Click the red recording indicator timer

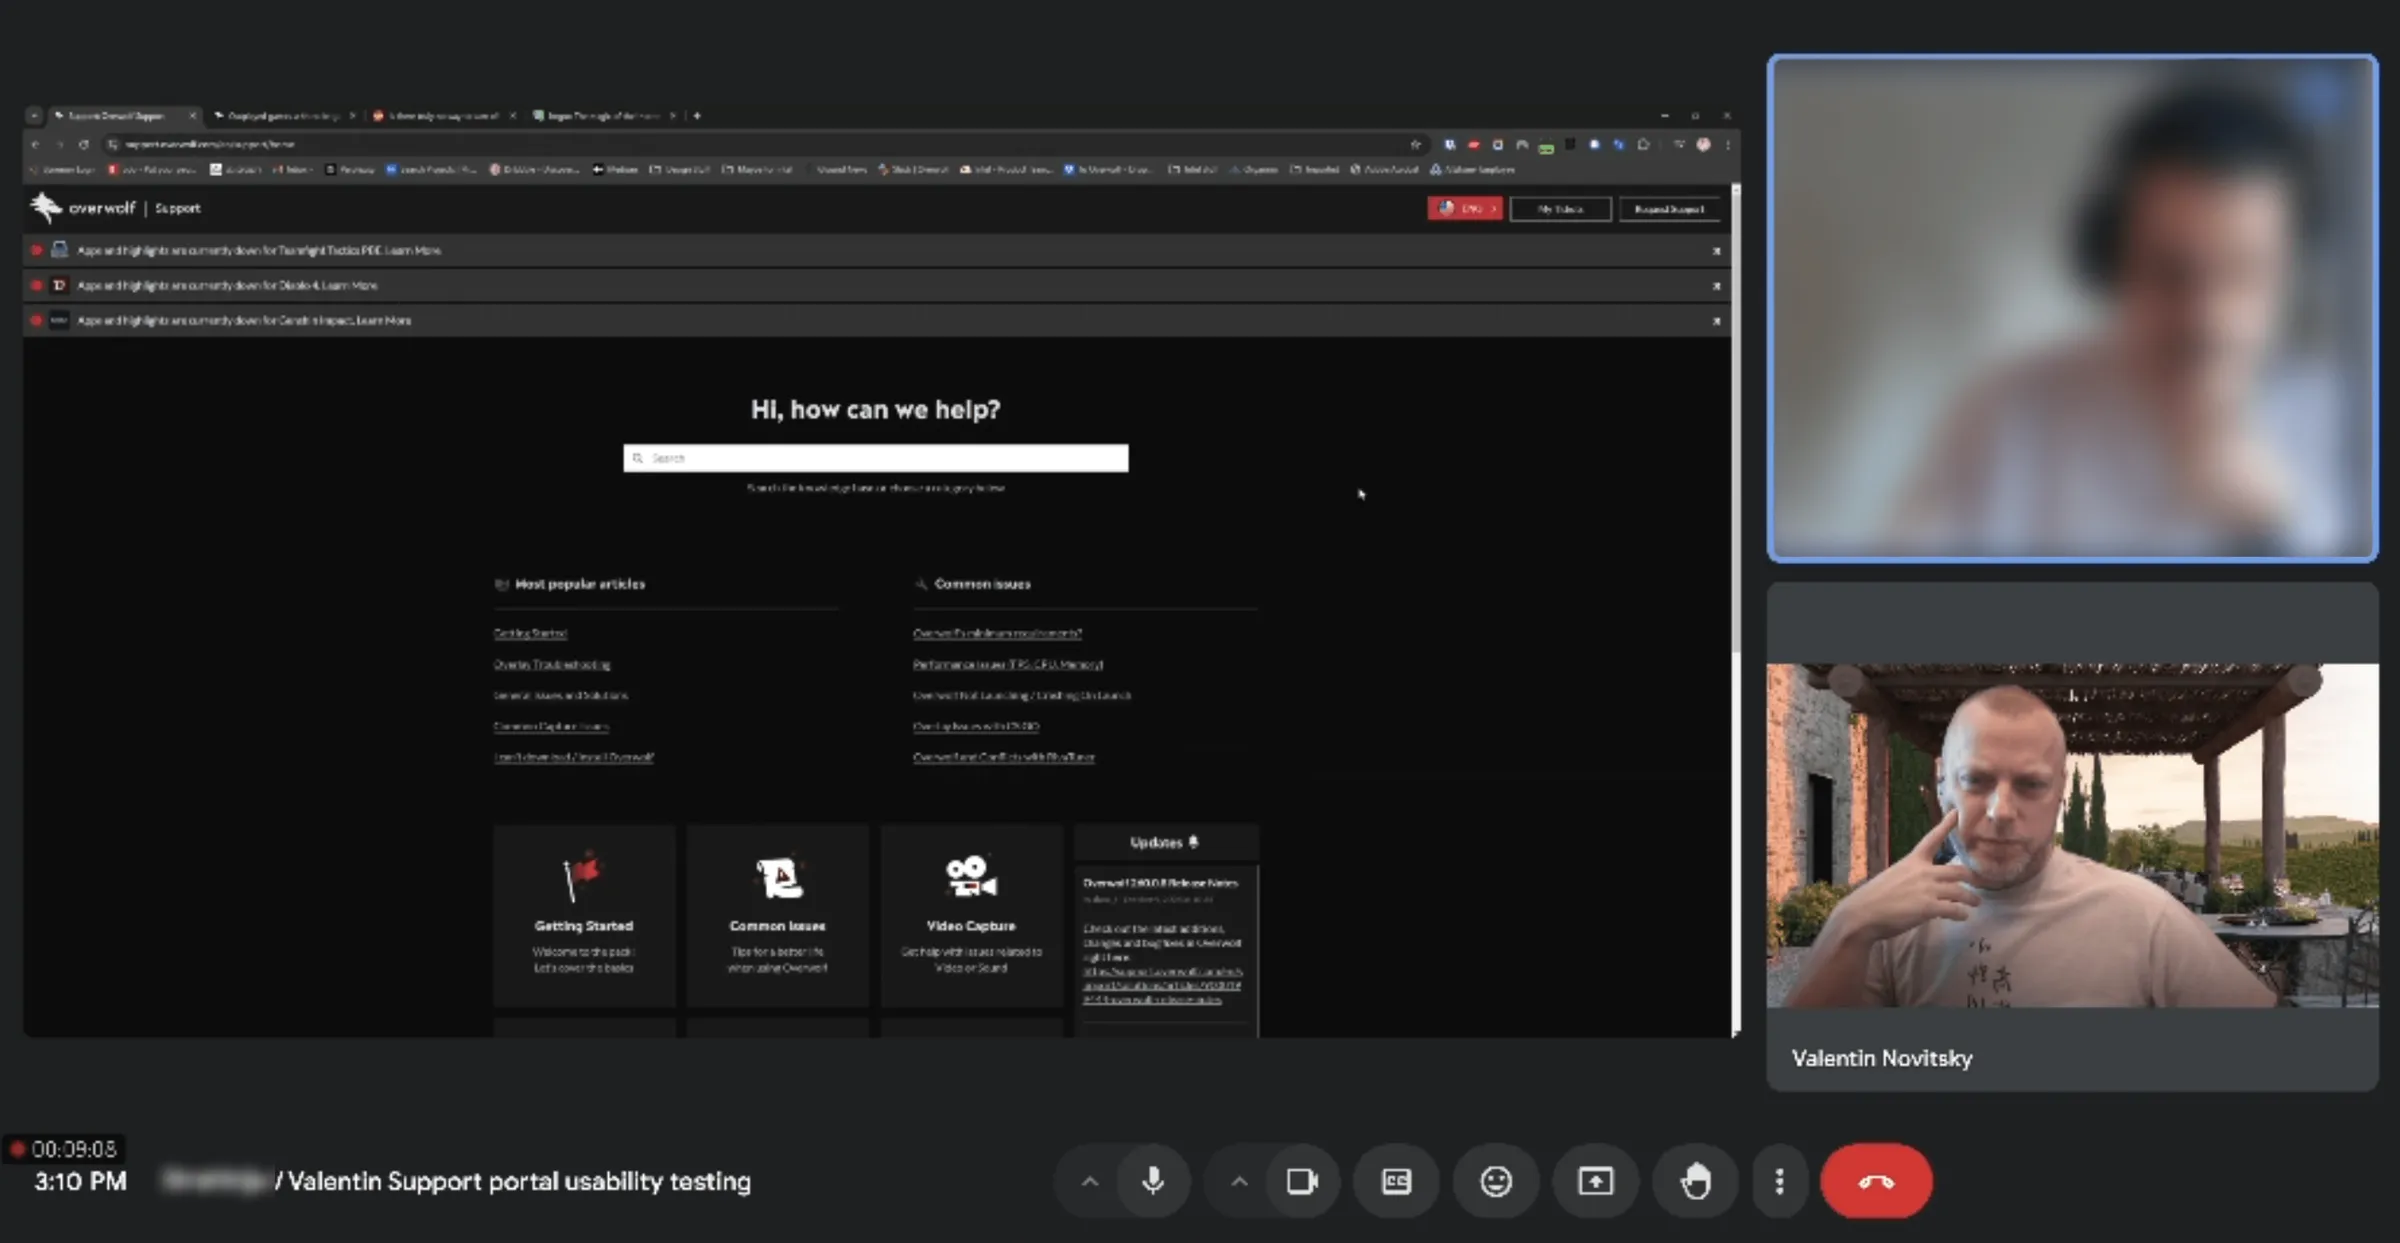click(x=64, y=1149)
